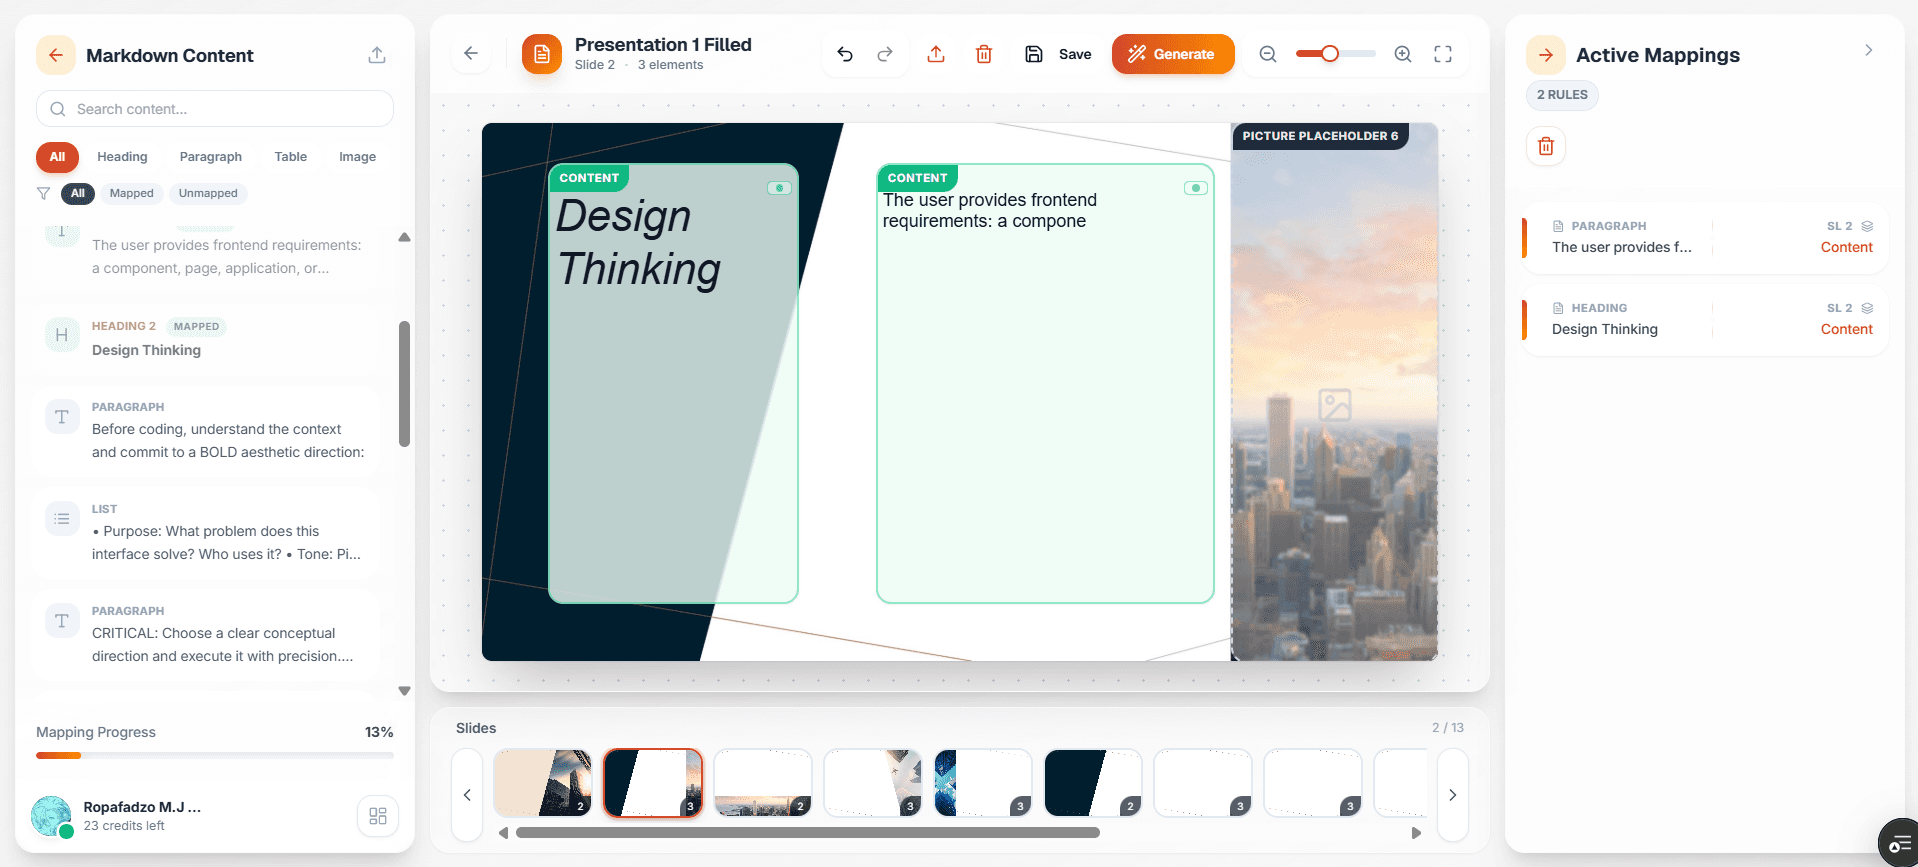Image resolution: width=1918 pixels, height=867 pixels.
Task: Select the All content type filter
Action: tap(57, 157)
